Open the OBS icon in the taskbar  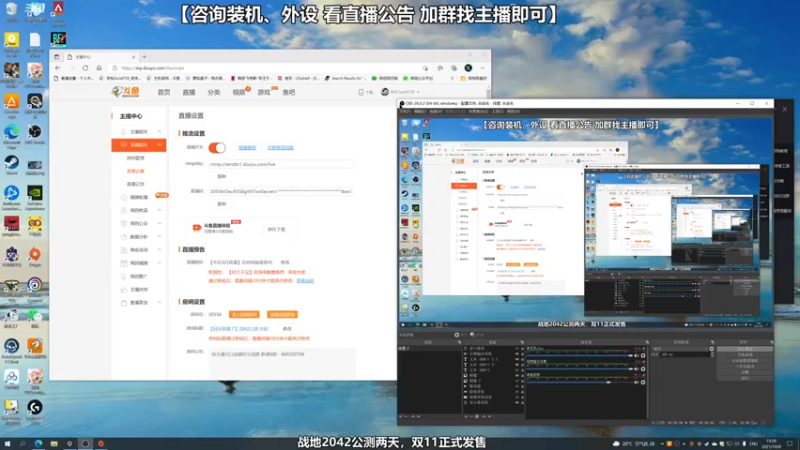pyautogui.click(x=85, y=444)
